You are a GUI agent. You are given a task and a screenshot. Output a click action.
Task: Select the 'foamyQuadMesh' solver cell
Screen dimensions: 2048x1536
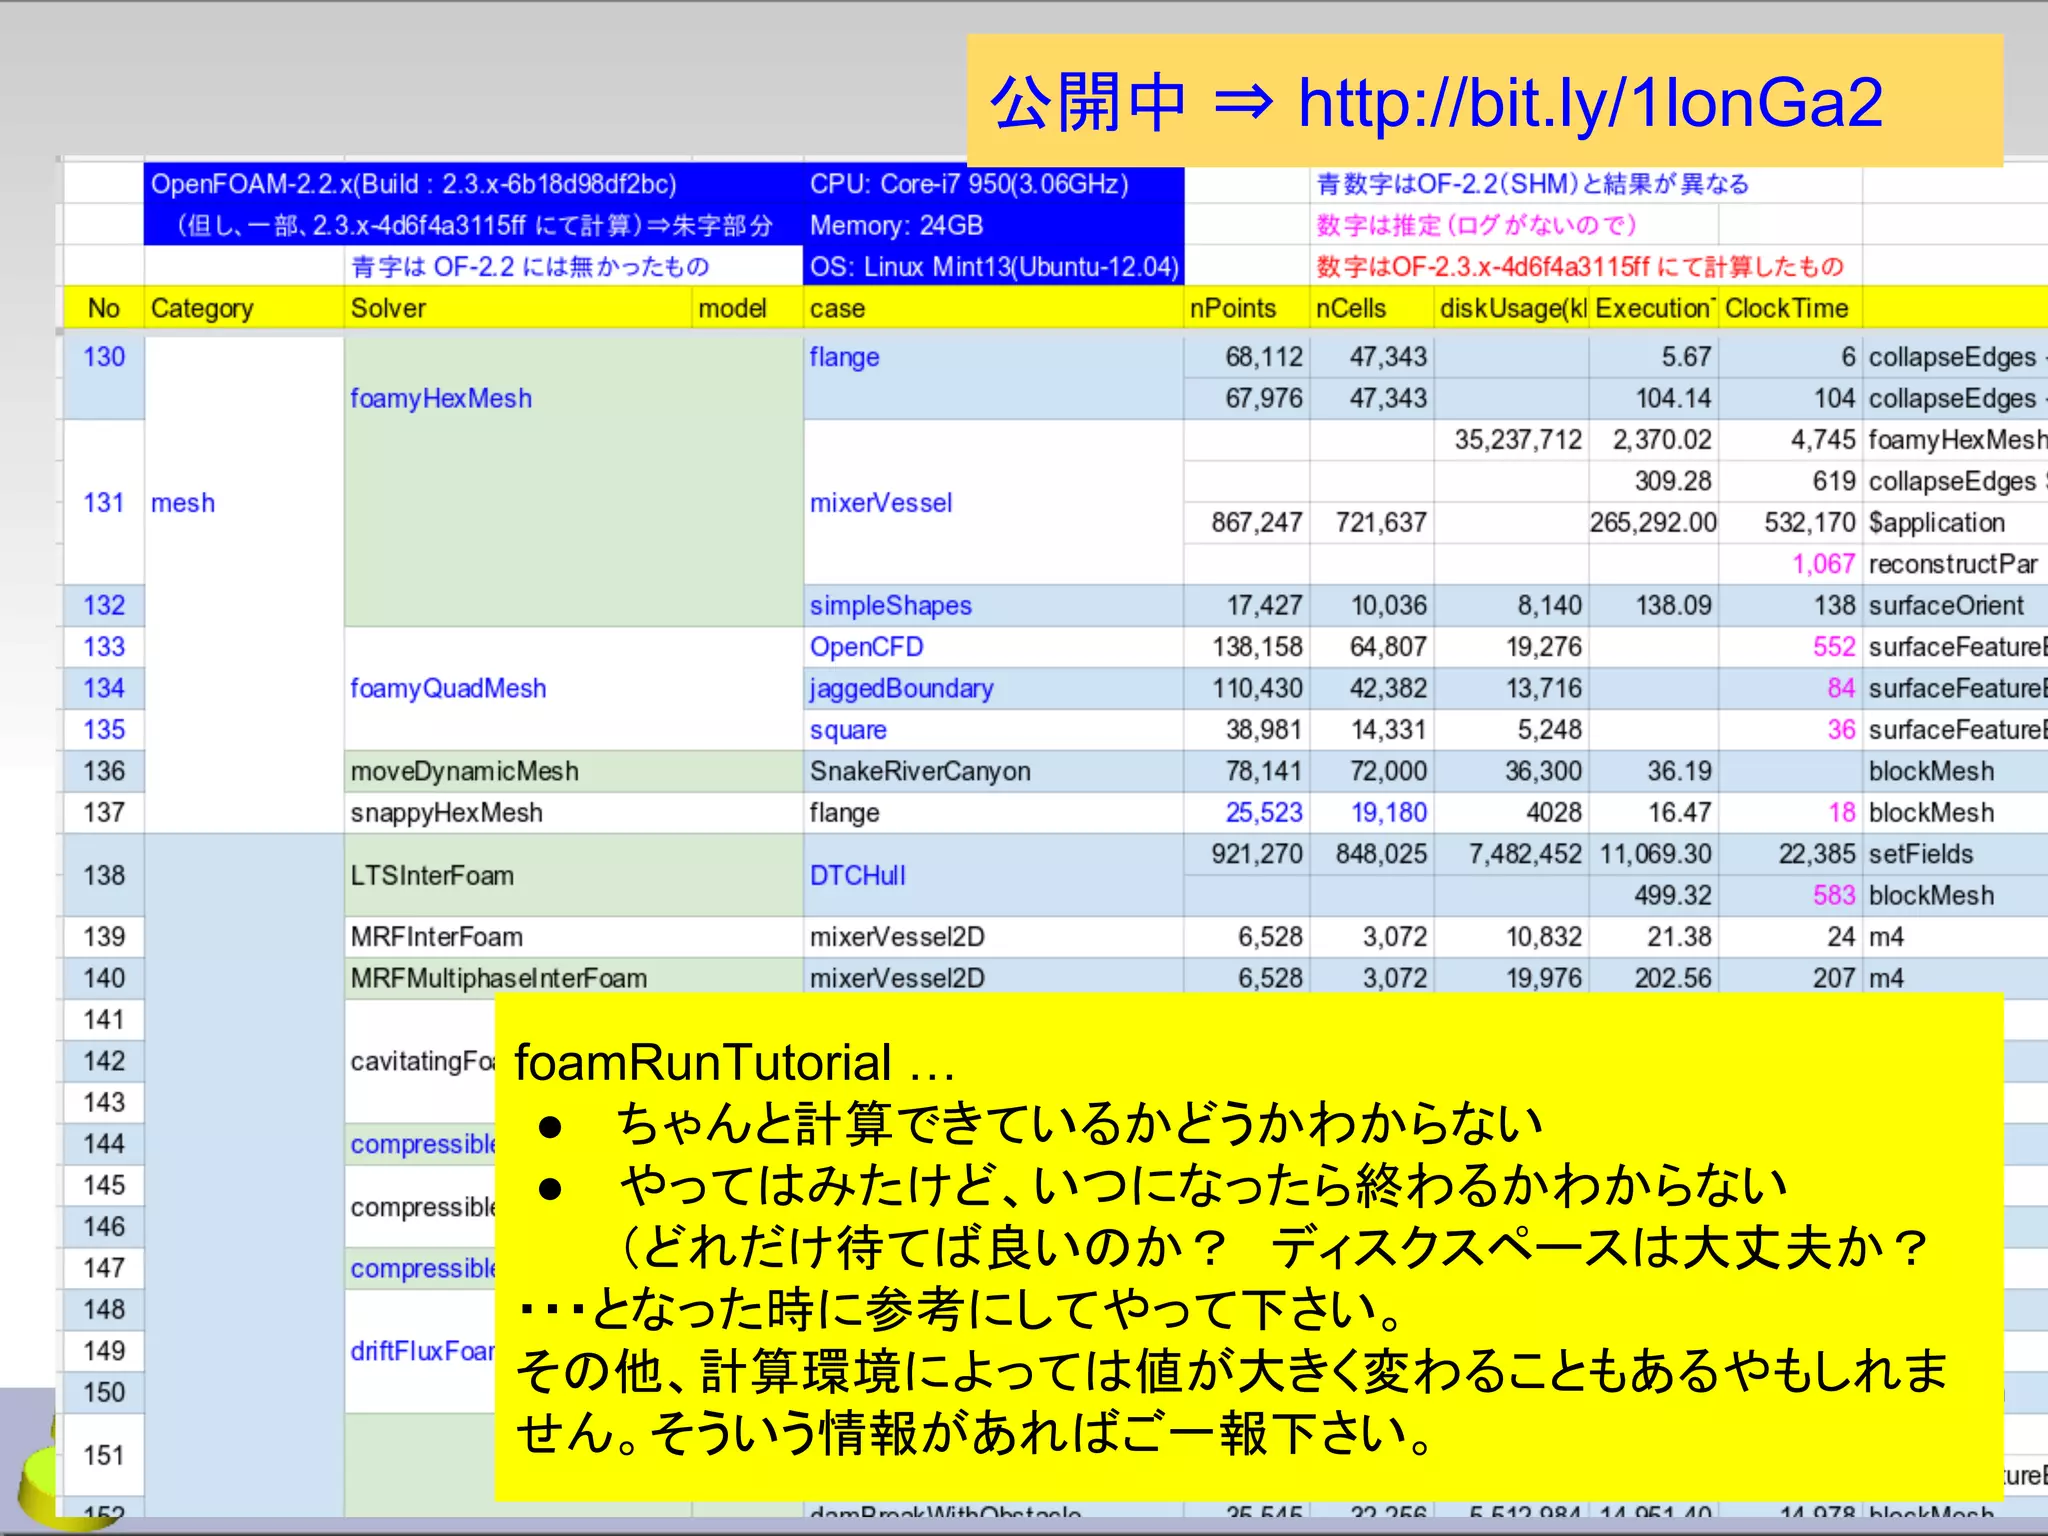pyautogui.click(x=573, y=688)
